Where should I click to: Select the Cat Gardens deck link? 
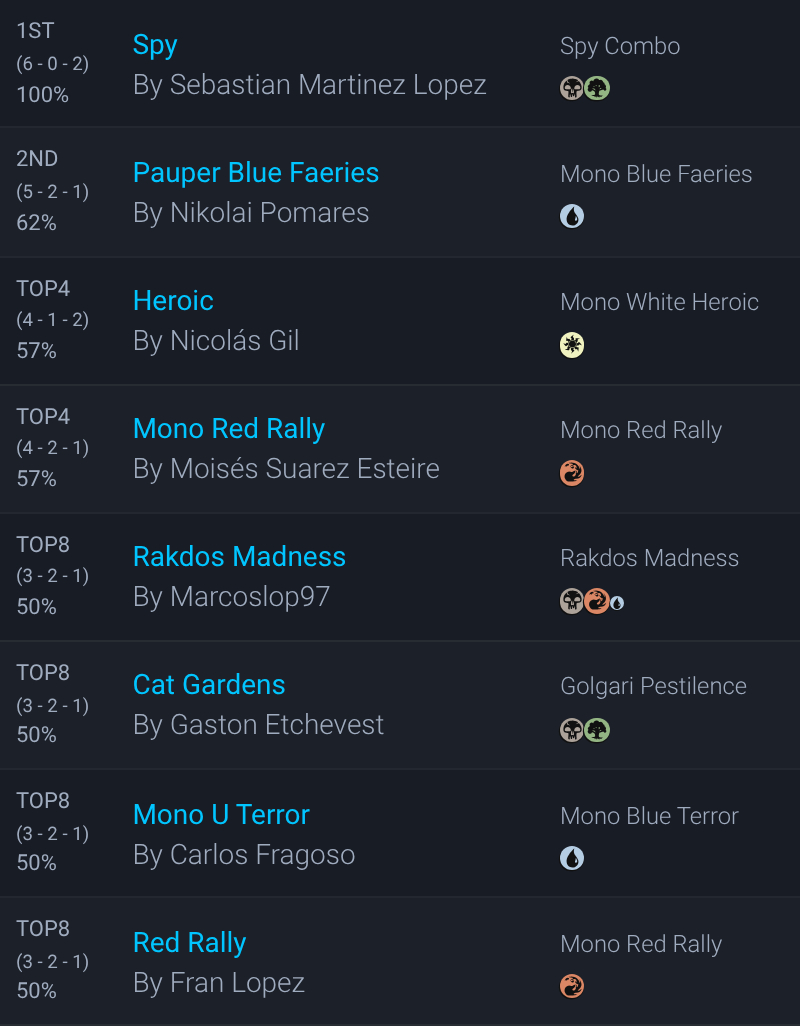(209, 685)
